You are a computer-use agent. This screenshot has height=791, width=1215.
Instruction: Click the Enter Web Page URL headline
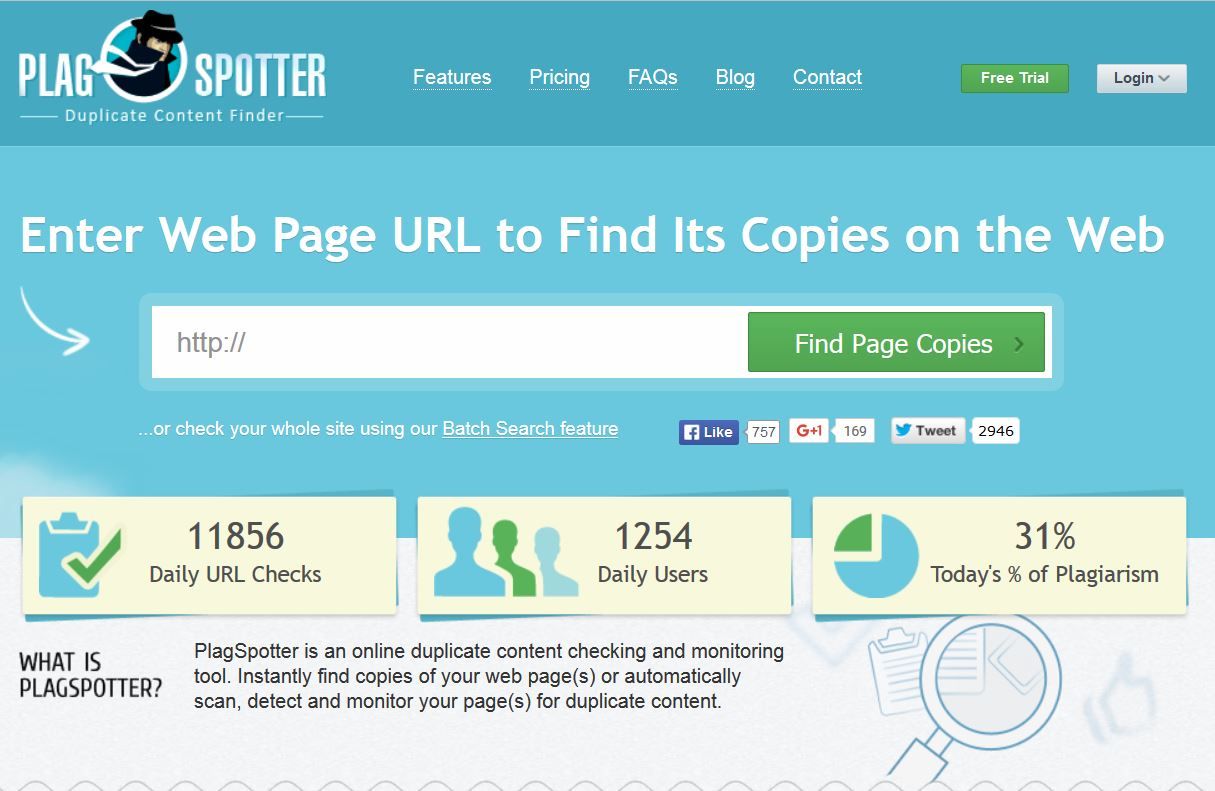[593, 236]
